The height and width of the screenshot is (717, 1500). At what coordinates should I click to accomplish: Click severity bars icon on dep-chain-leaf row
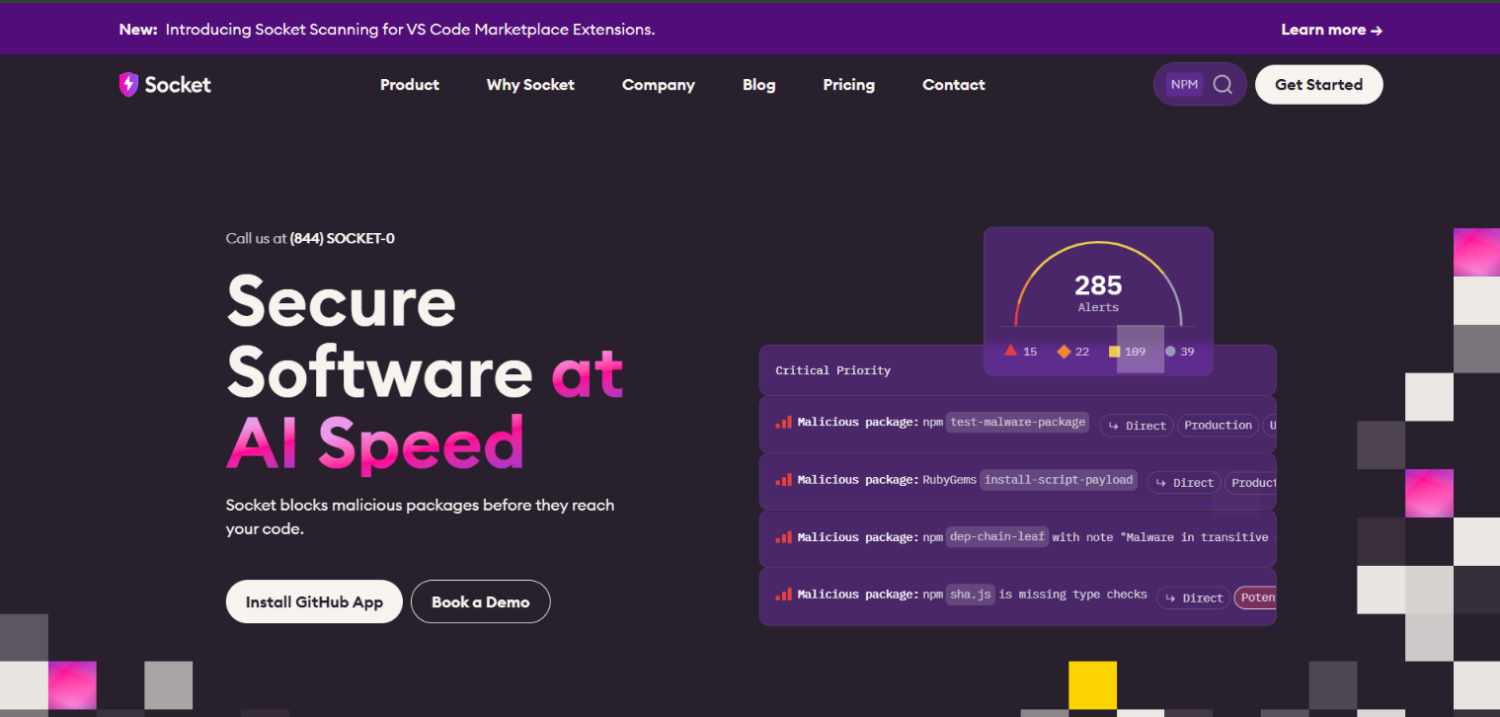(783, 537)
